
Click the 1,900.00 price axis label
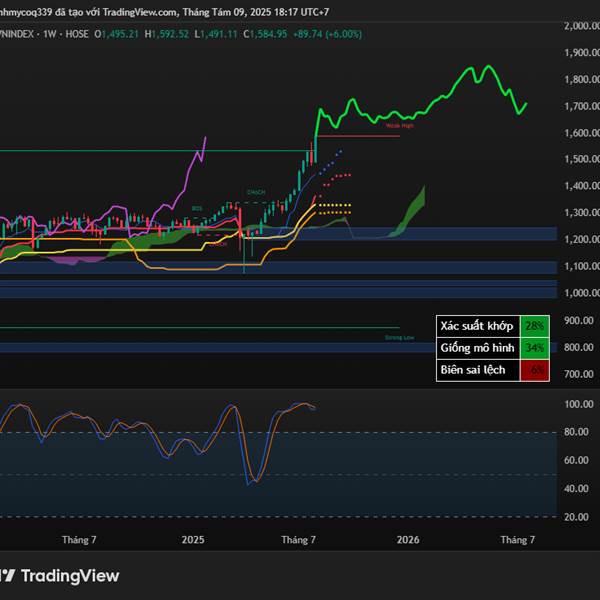click(582, 52)
